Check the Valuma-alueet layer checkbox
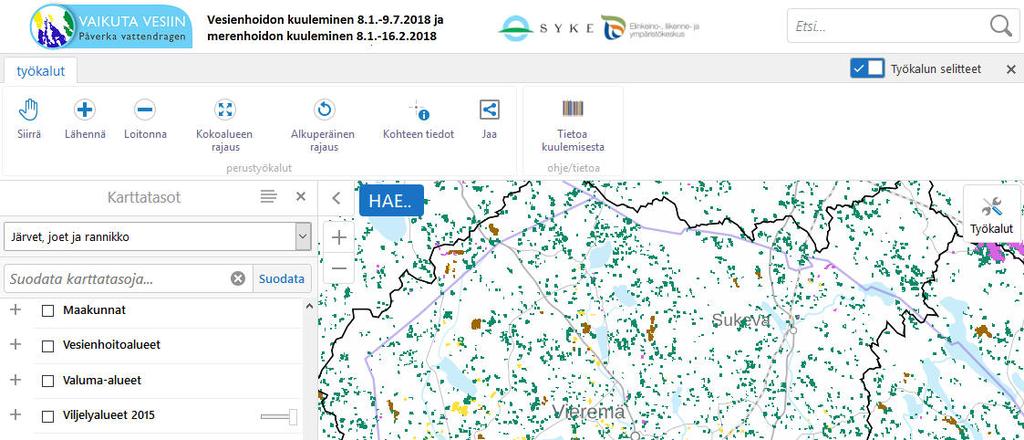Image resolution: width=1024 pixels, height=440 pixels. point(48,381)
